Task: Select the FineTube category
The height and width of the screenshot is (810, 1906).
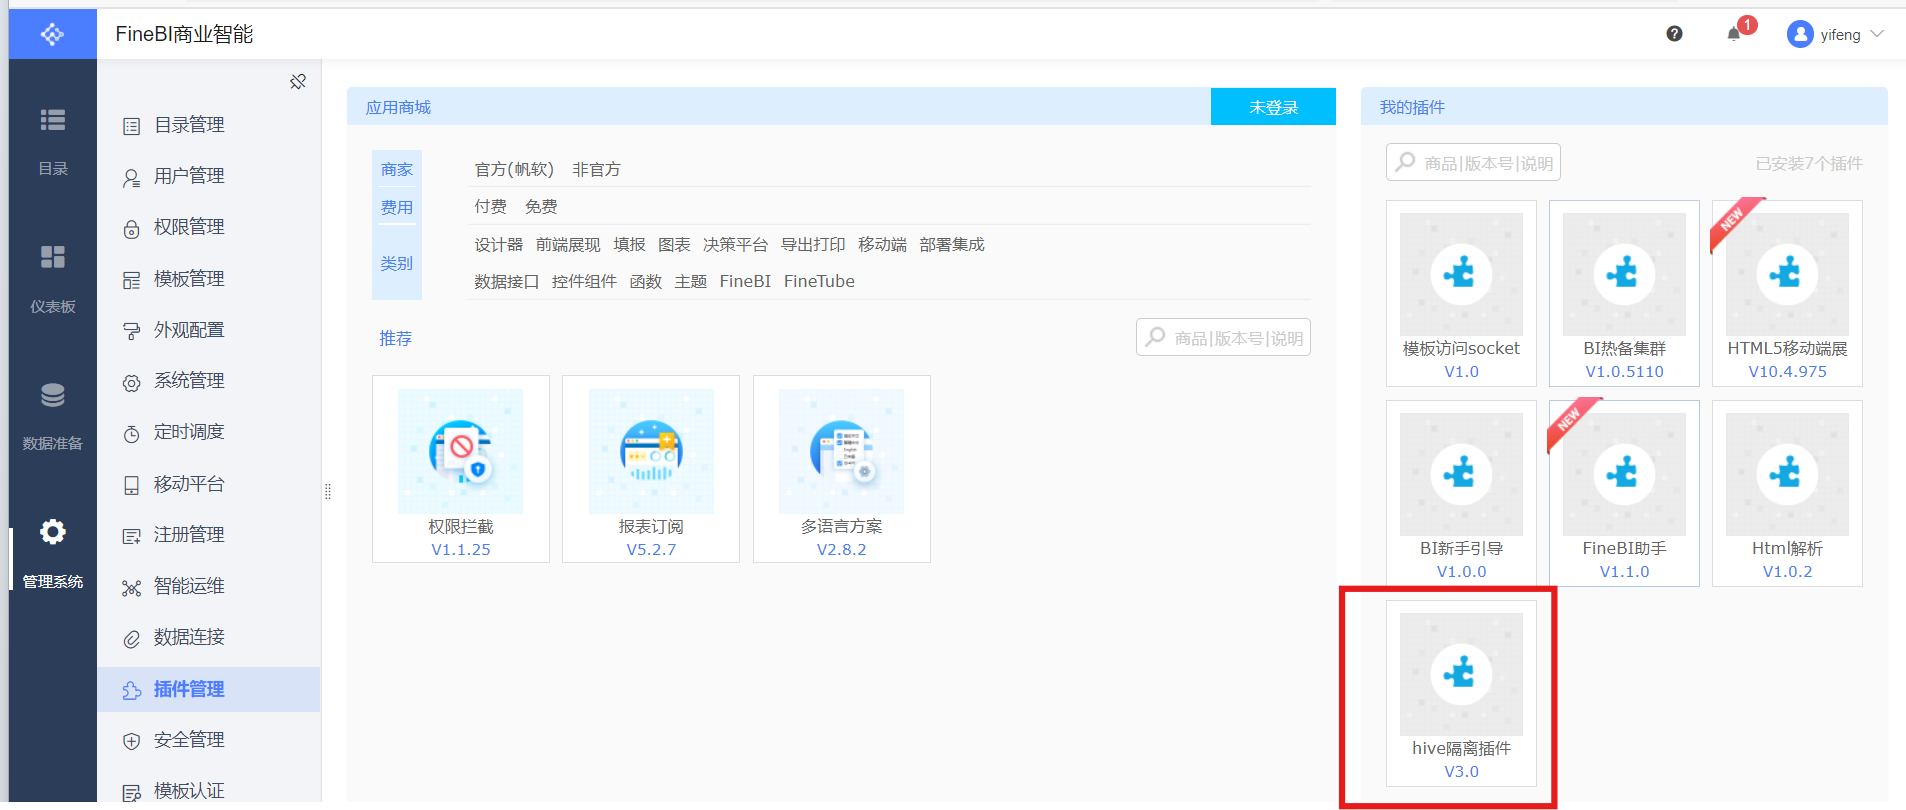Action: click(819, 281)
